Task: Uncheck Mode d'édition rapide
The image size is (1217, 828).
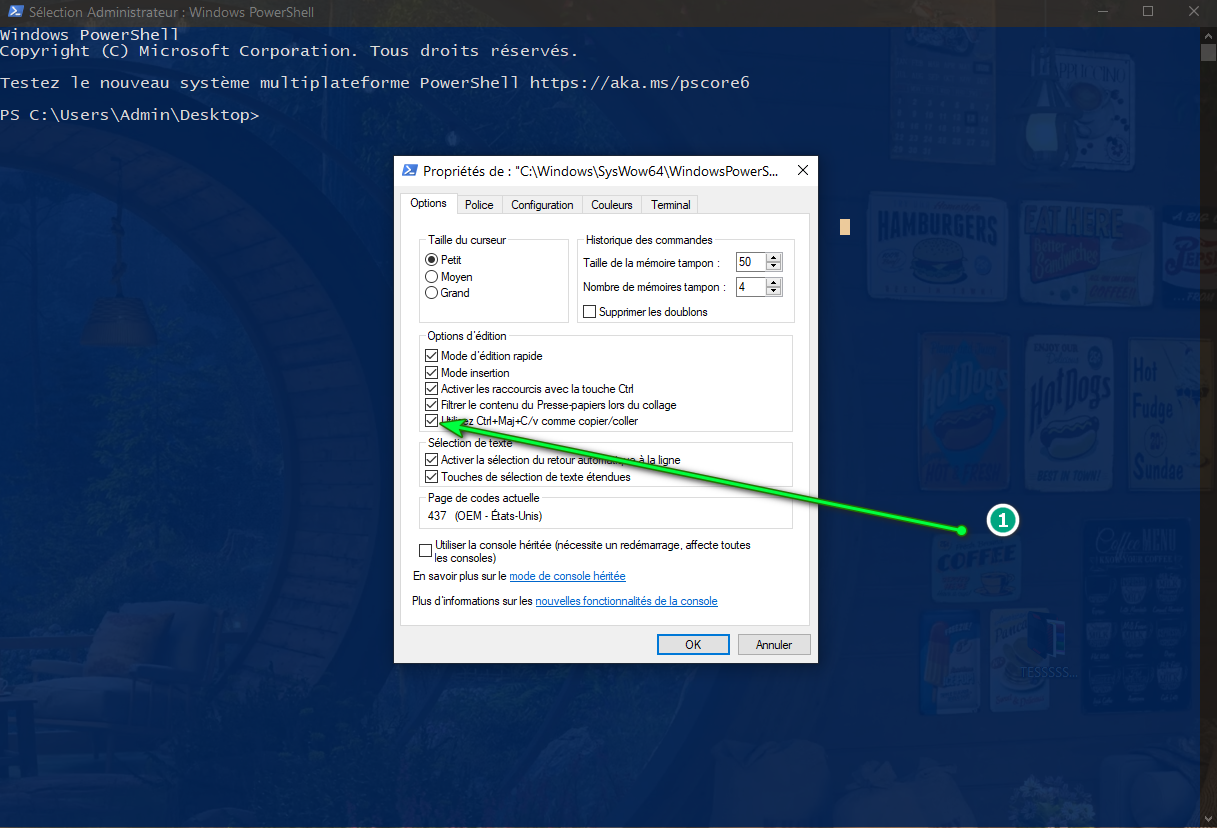Action: pos(432,356)
